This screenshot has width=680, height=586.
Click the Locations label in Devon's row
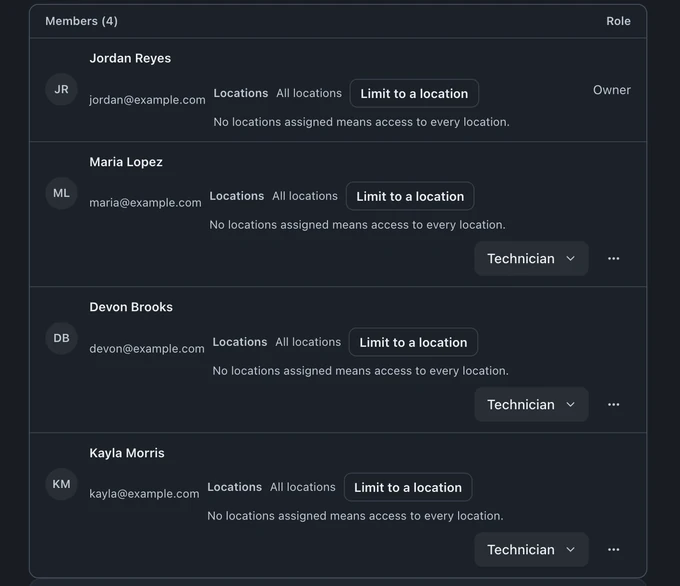click(240, 342)
